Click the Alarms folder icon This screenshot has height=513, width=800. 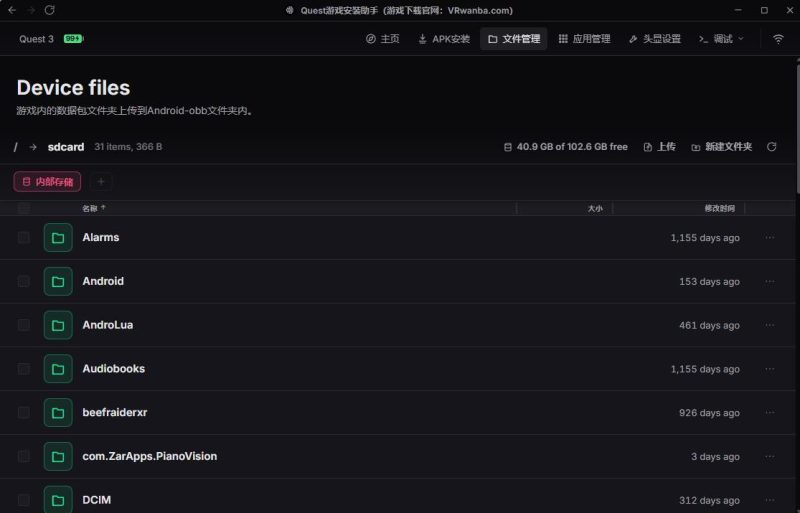click(x=58, y=237)
